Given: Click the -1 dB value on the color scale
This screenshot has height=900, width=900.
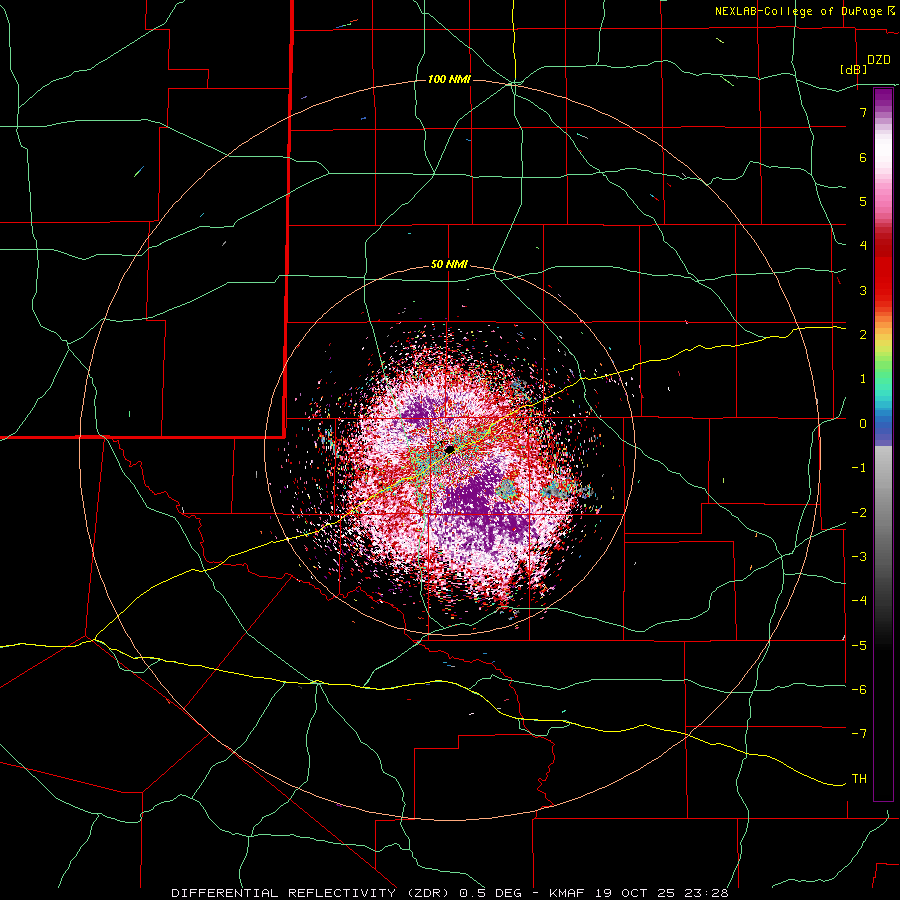Looking at the screenshot, I should tap(859, 468).
